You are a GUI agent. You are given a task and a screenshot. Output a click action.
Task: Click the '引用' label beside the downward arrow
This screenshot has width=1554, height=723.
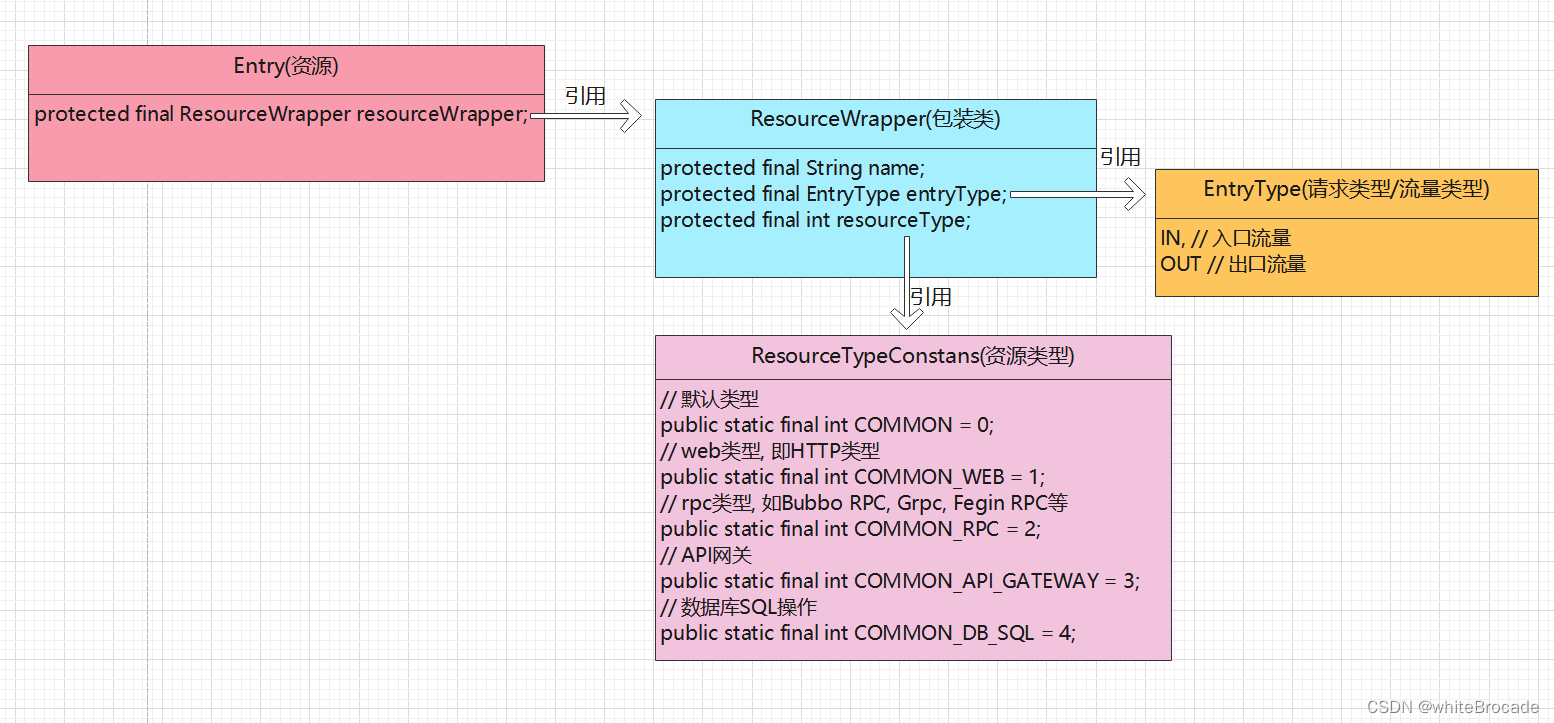pos(931,297)
